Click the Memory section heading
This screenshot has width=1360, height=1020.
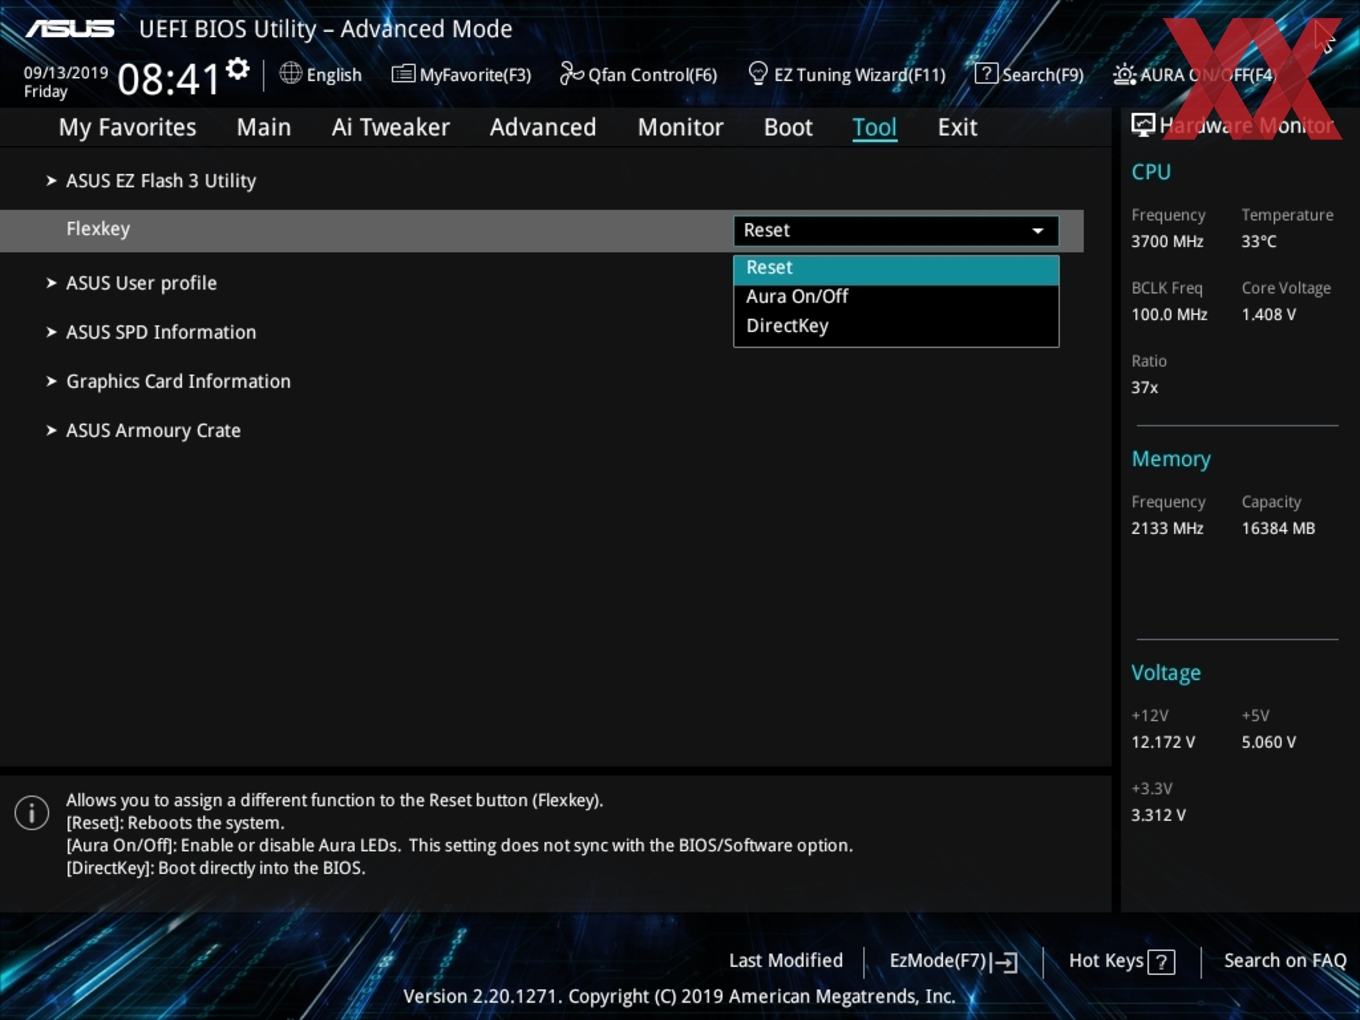click(x=1171, y=459)
